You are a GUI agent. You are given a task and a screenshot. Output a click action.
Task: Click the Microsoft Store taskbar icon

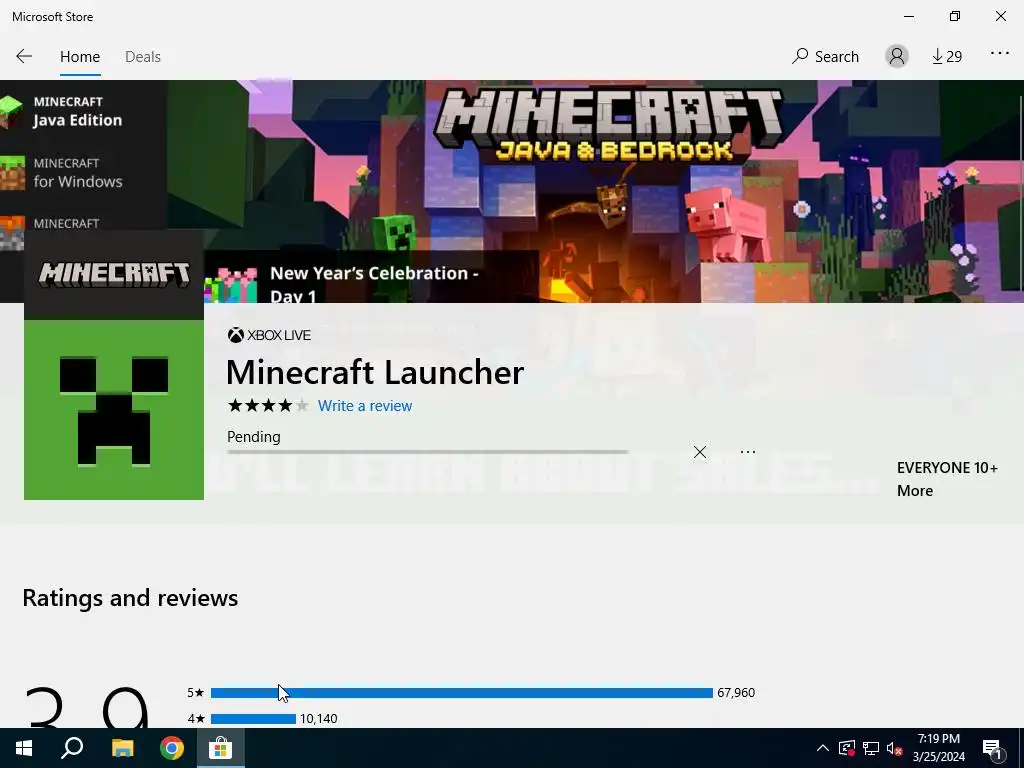221,748
